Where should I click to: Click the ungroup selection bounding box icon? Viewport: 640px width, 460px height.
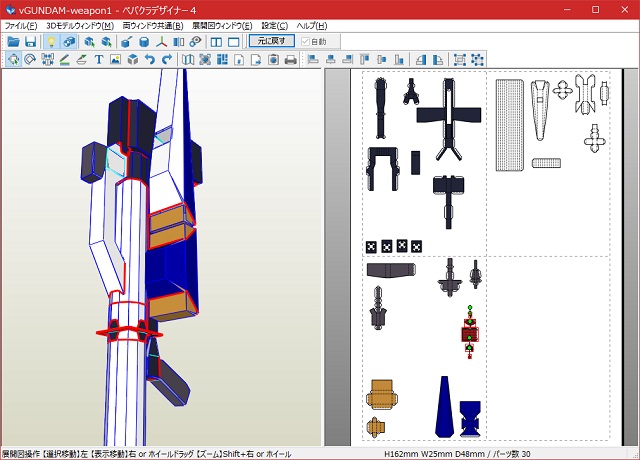click(x=477, y=60)
